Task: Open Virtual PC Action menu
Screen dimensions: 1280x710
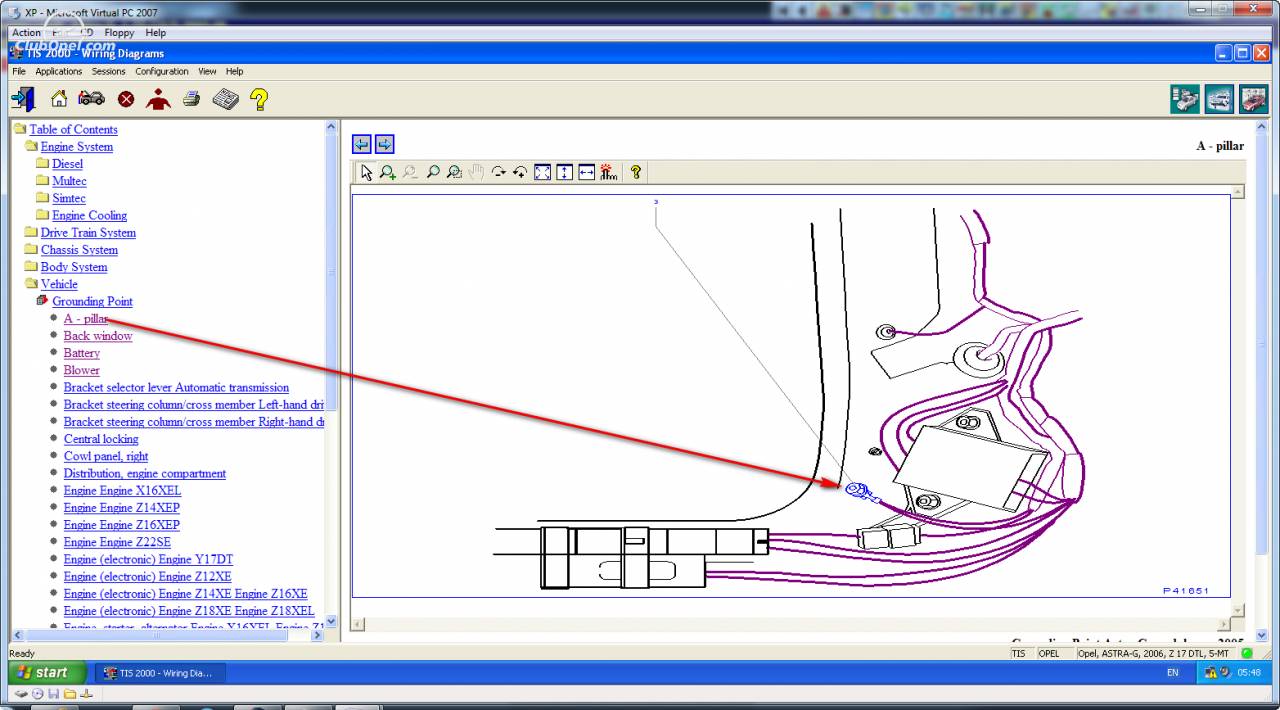Action: [x=26, y=32]
